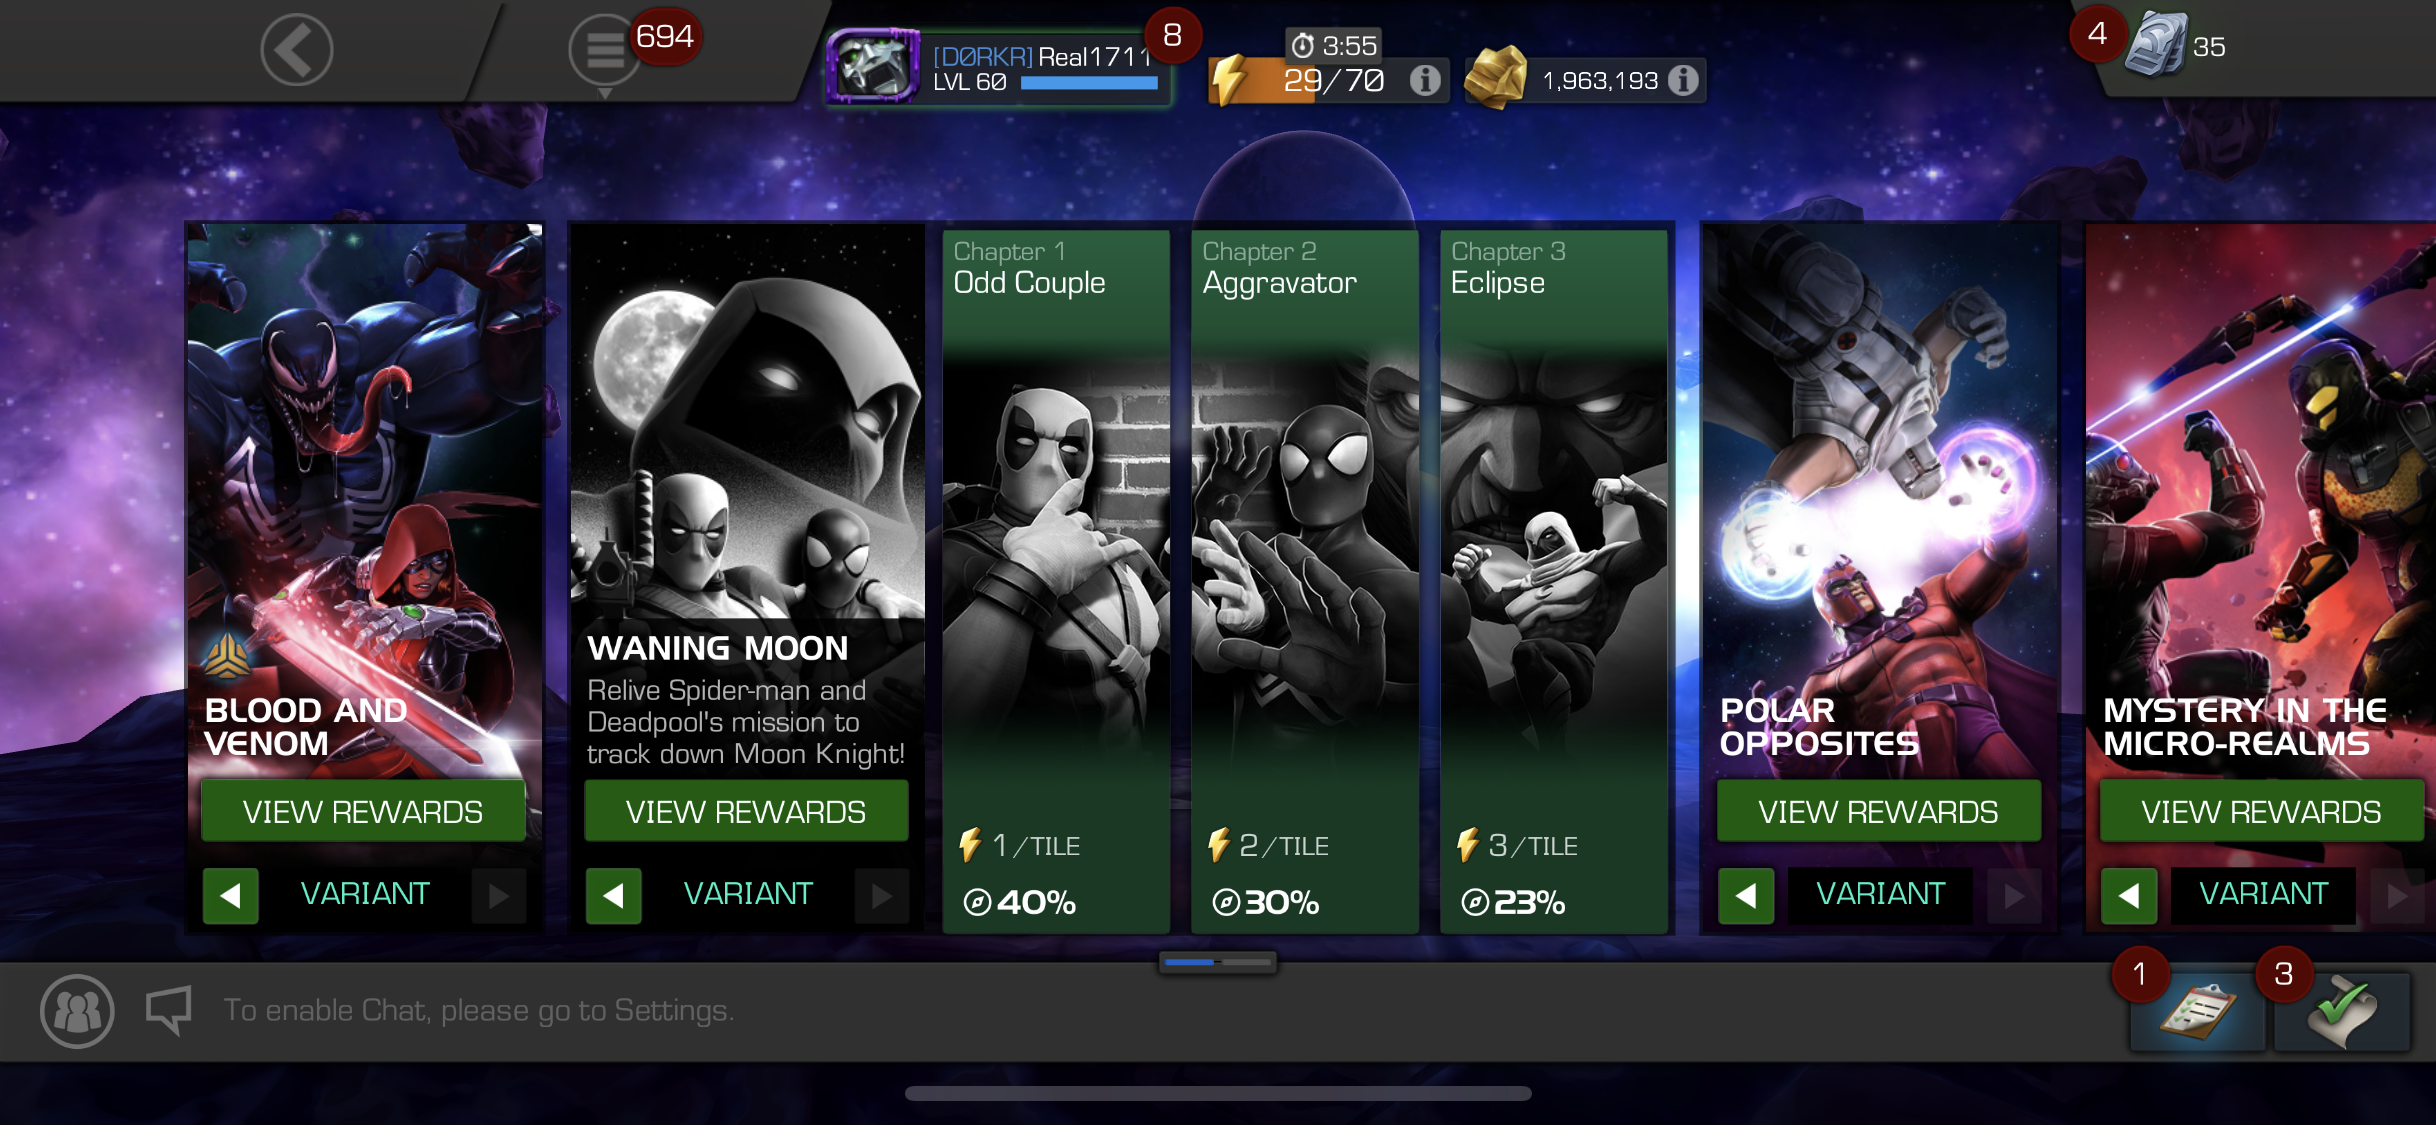This screenshot has width=2436, height=1125.
Task: Open the units crystal icon showing 35
Action: pos(2156,46)
